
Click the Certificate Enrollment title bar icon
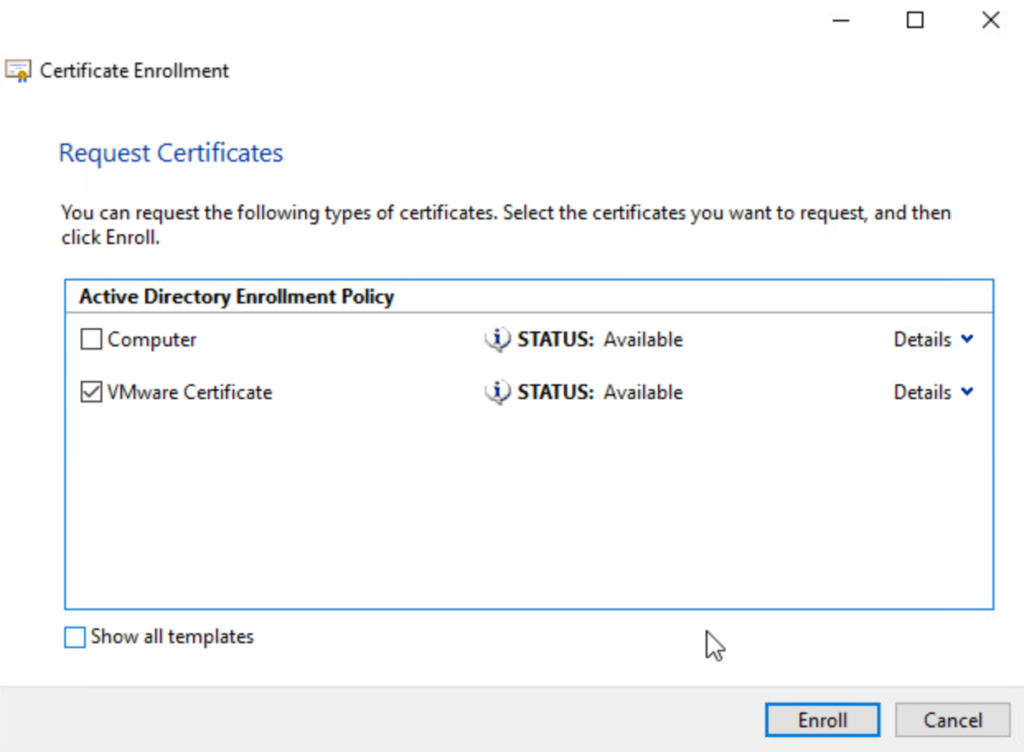[18, 71]
